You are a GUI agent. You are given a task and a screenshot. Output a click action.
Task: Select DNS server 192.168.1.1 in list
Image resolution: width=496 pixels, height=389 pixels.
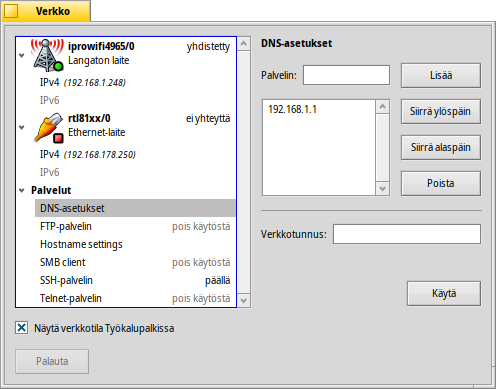click(319, 109)
